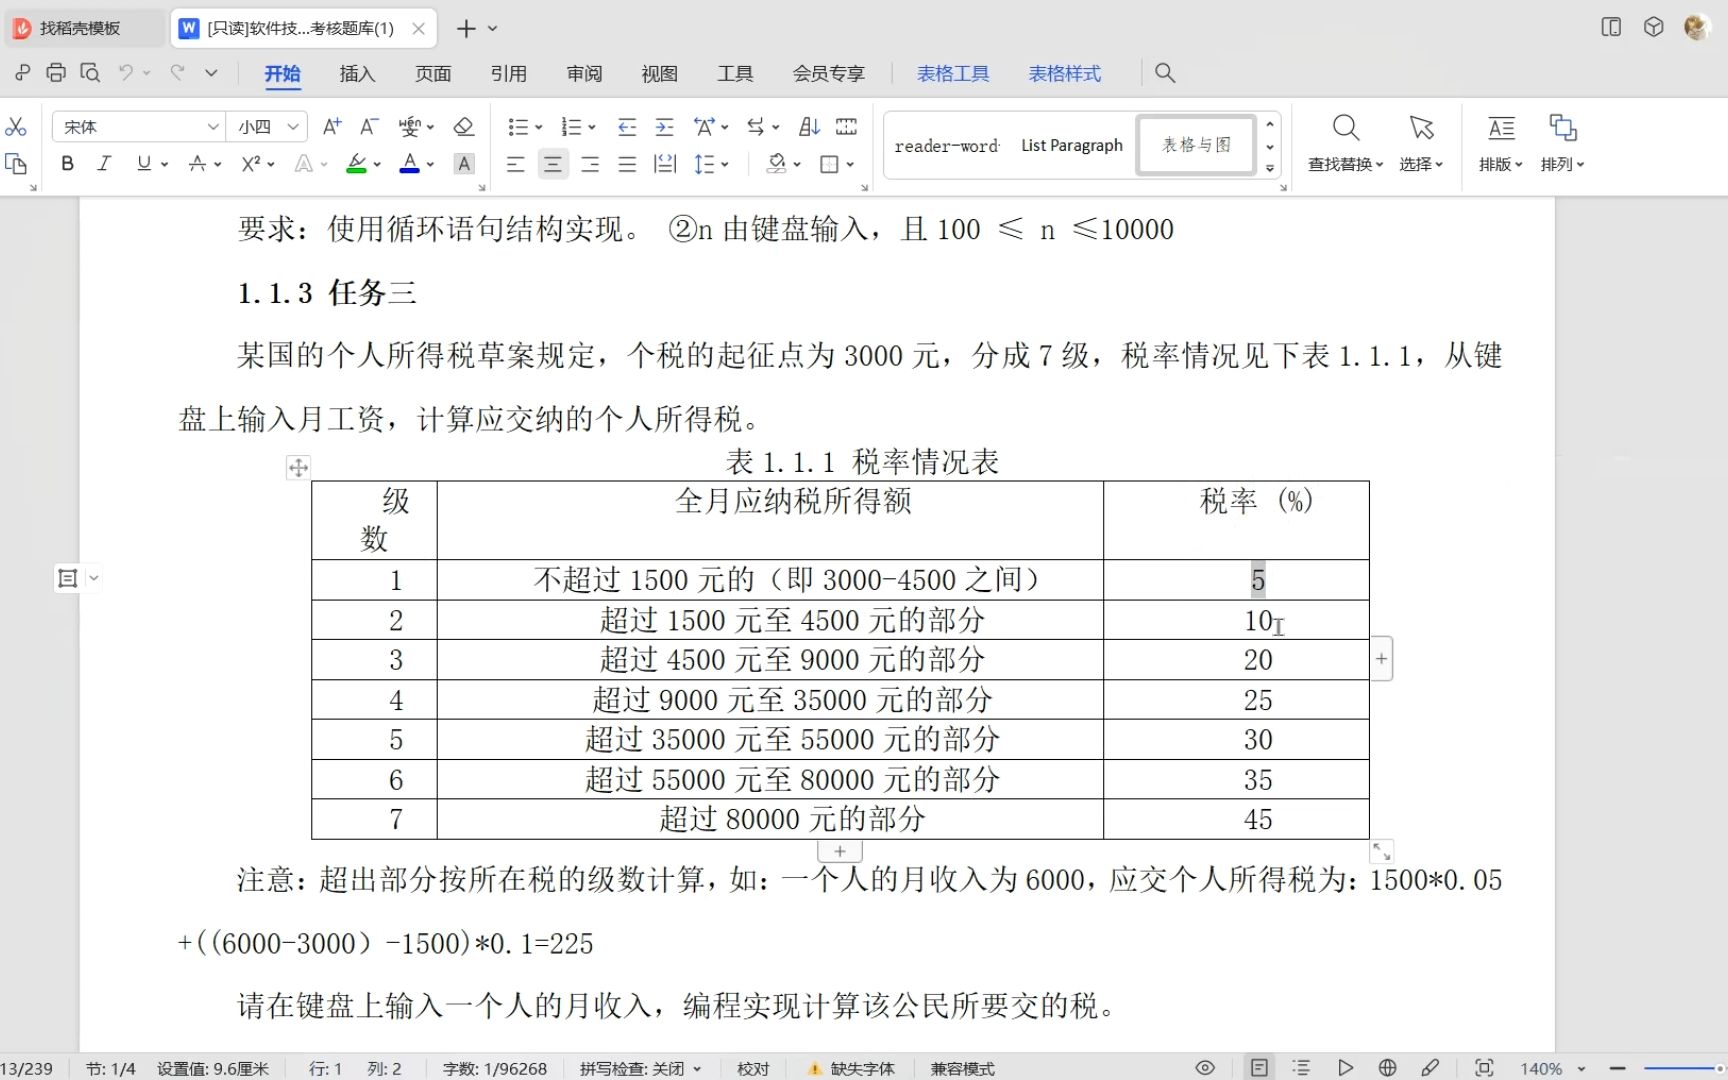Apply bold formatting to selected text
1728x1080 pixels.
tap(66, 164)
